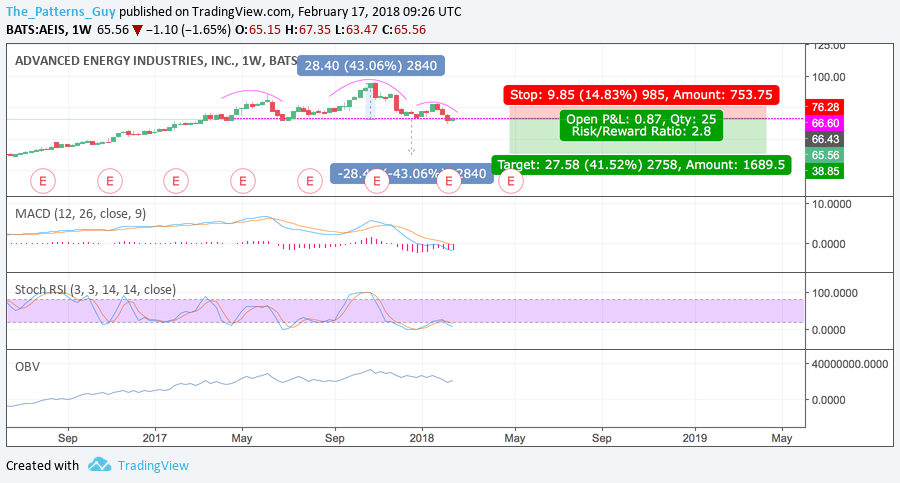Click the ADVANCED ENERGY INDUSTRIES chart title

click(x=156, y=60)
